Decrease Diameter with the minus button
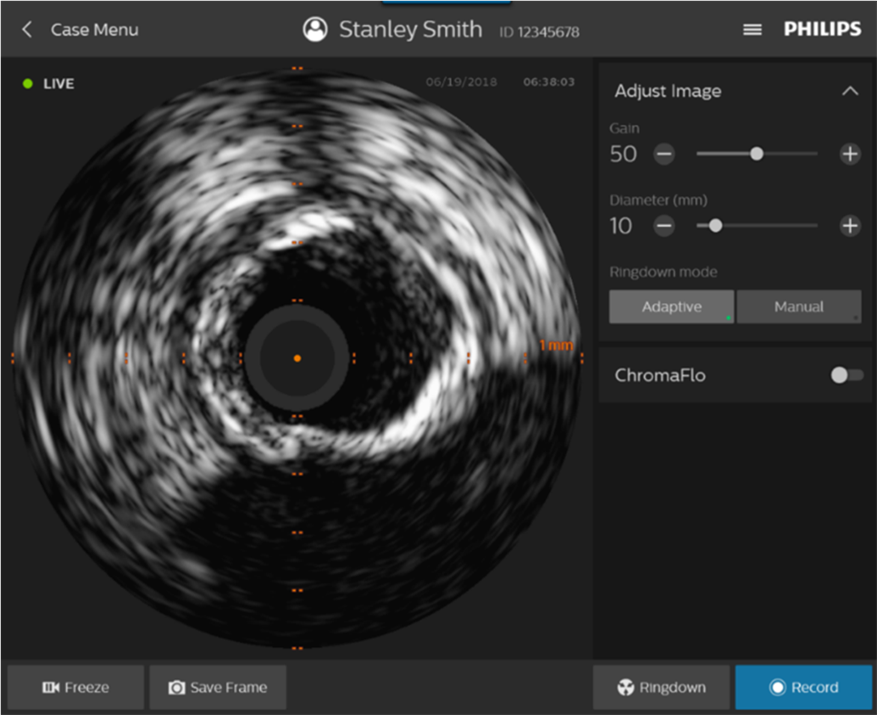Viewport: 877px width, 715px height. [x=664, y=226]
